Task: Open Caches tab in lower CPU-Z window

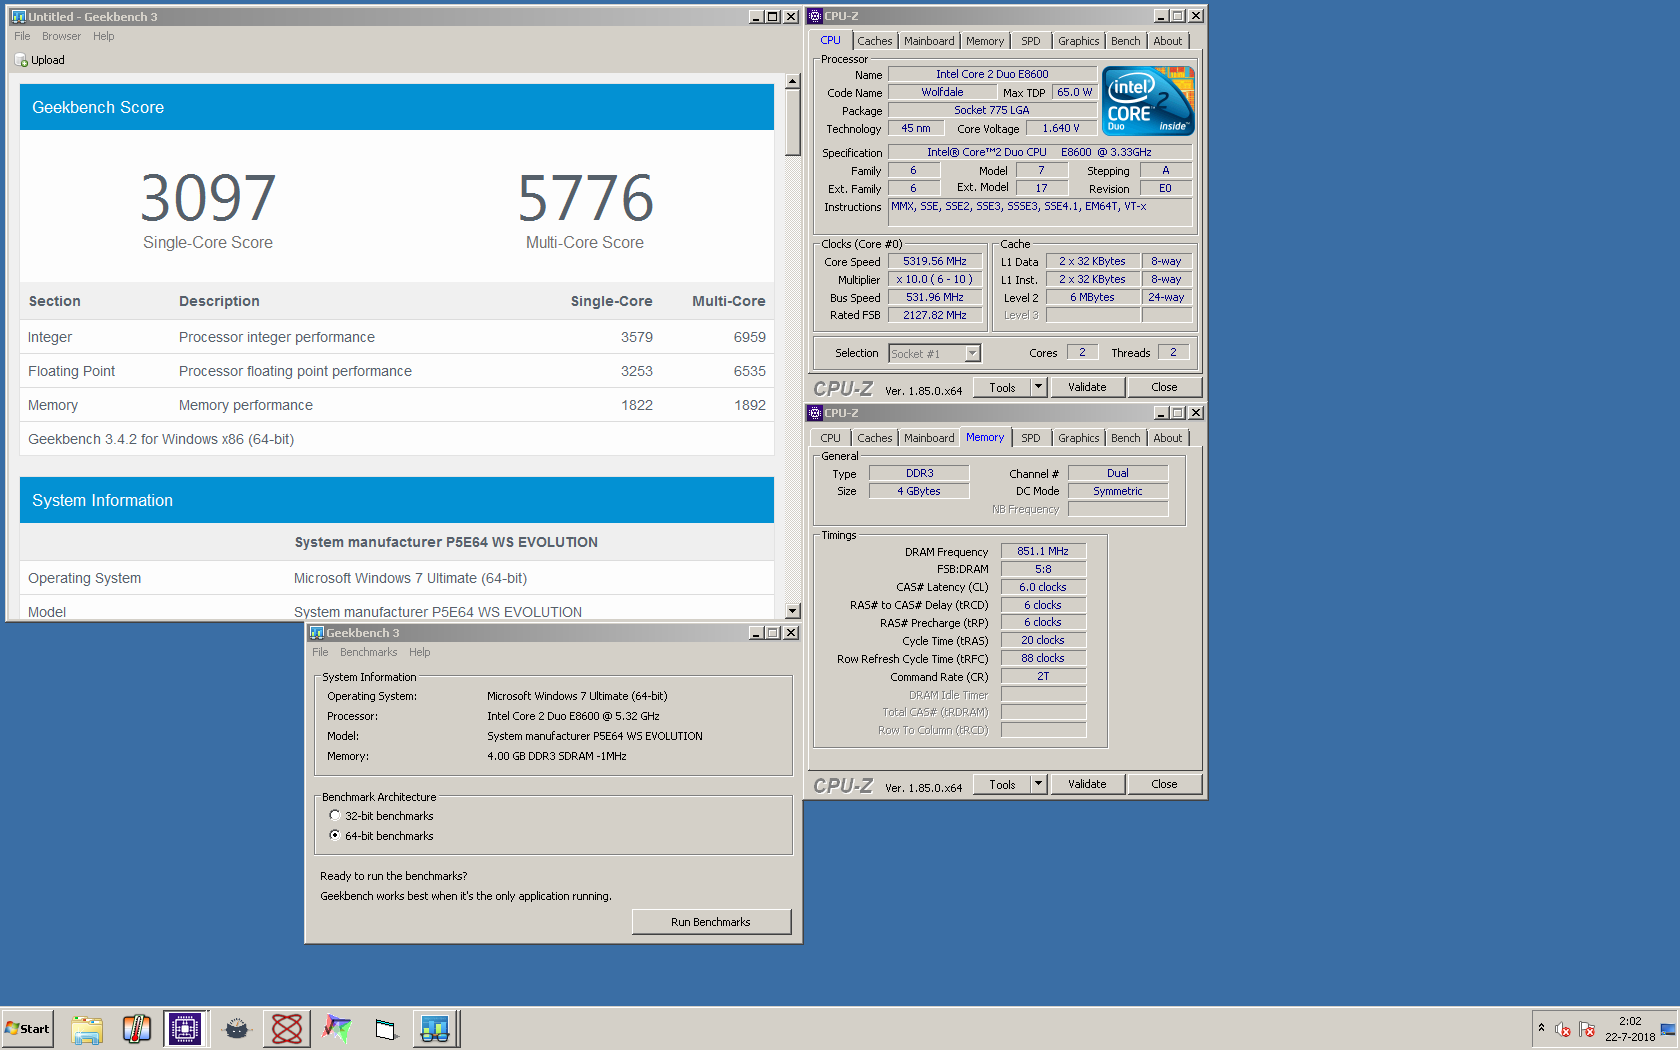Action: [874, 438]
